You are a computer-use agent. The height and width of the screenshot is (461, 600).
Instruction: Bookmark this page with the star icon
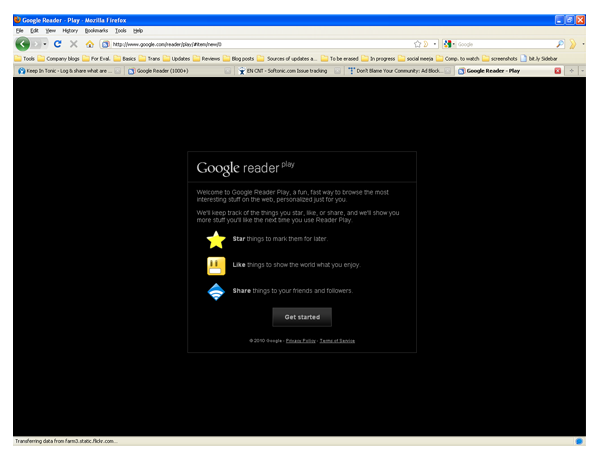point(417,44)
